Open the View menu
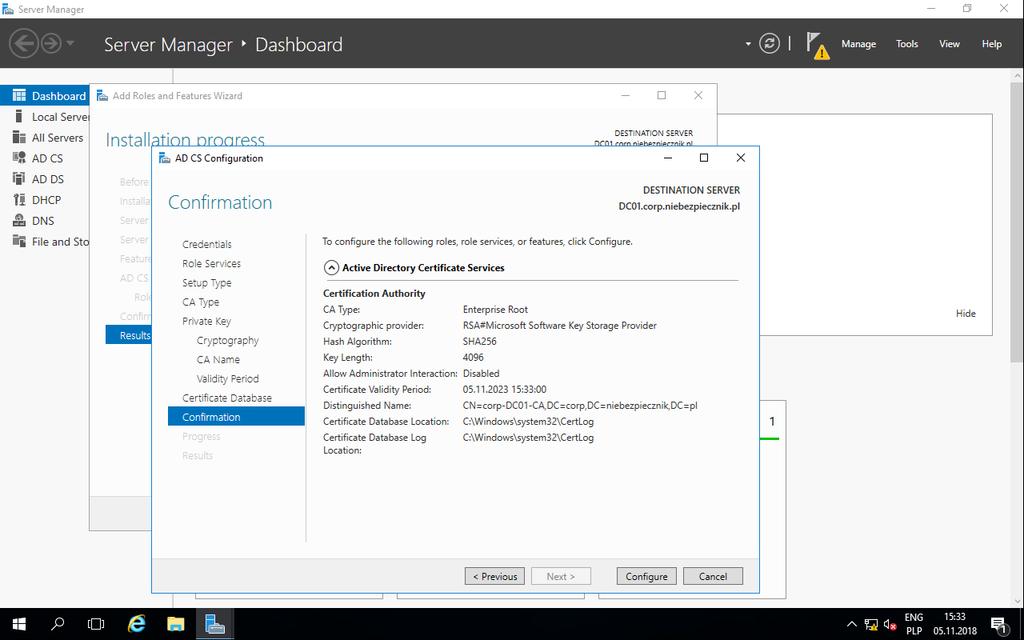This screenshot has width=1024, height=640. pos(949,44)
